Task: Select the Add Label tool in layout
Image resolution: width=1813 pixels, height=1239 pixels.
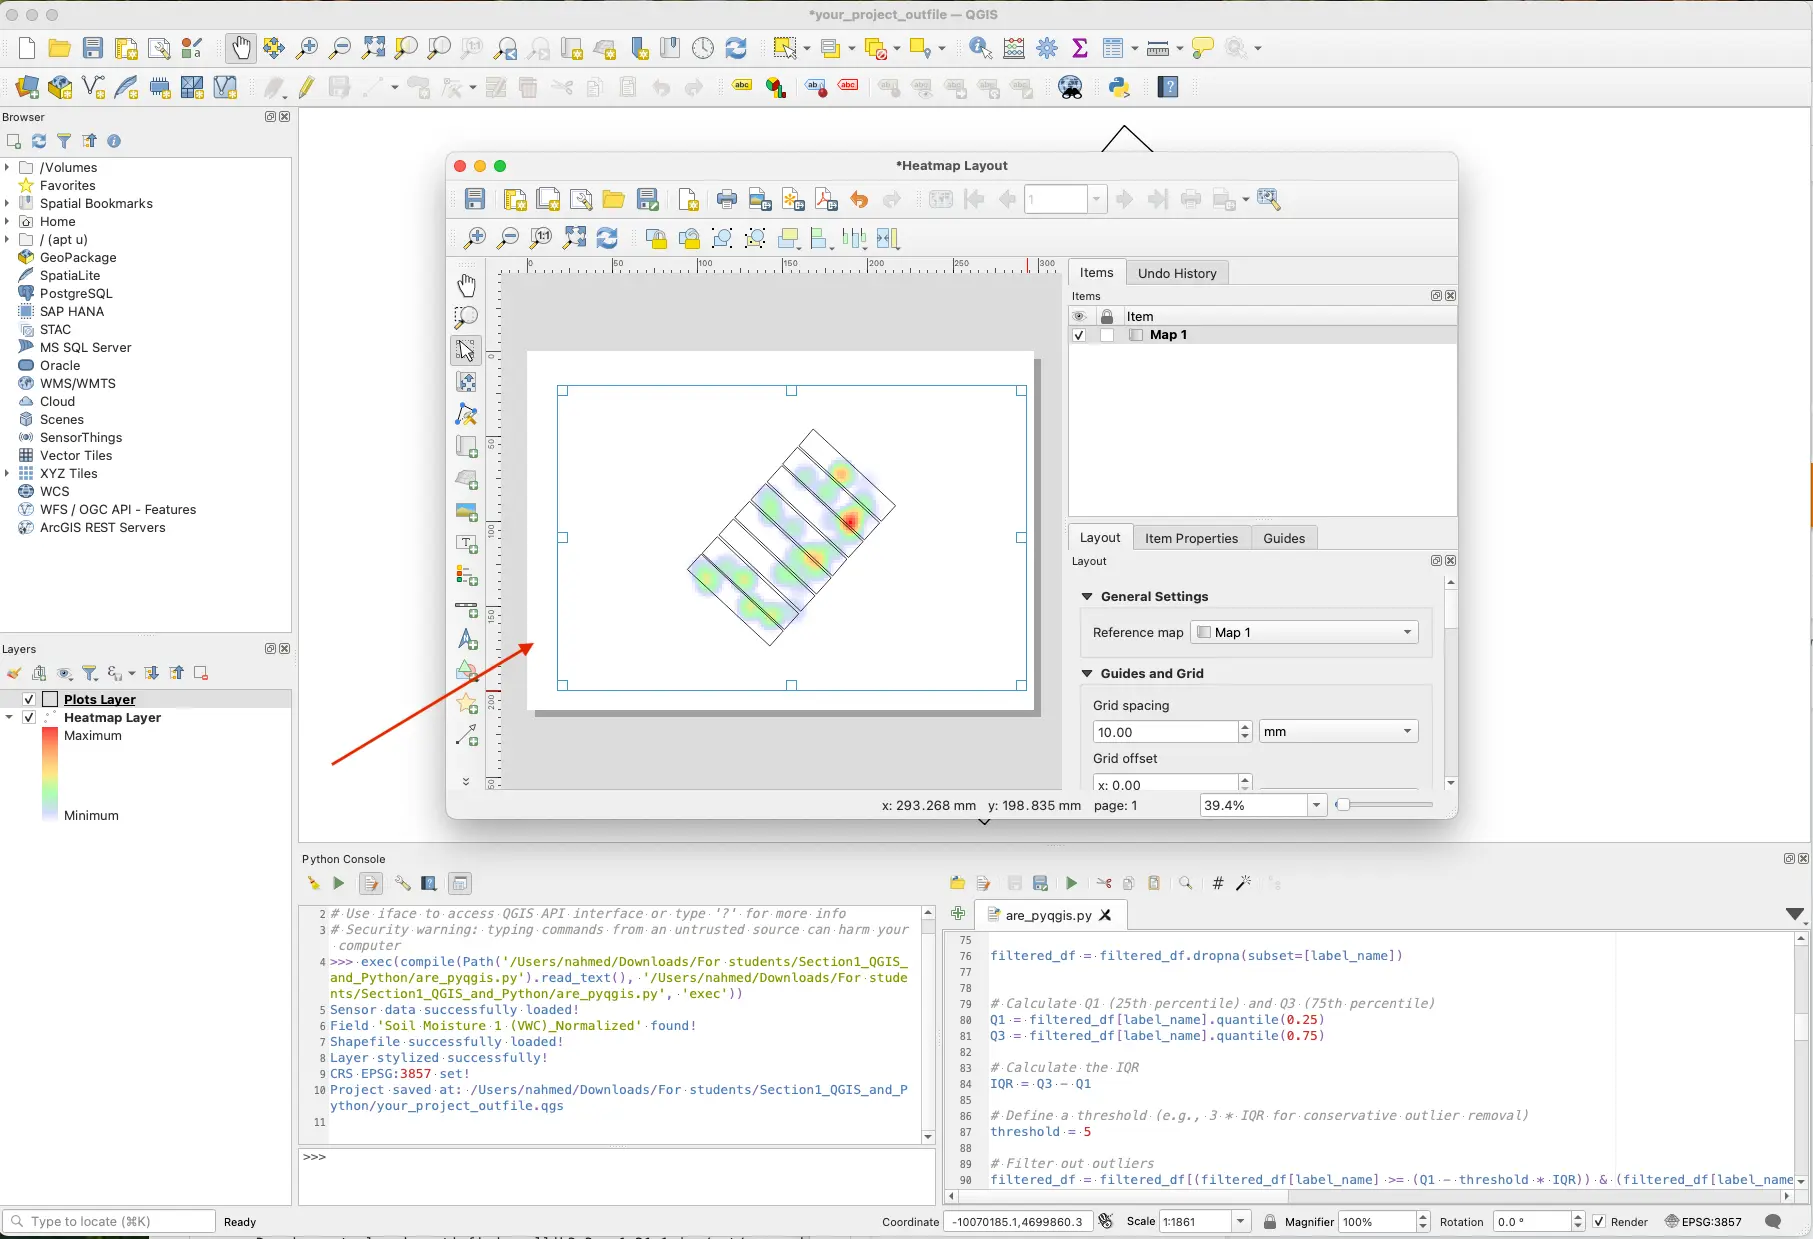Action: (x=466, y=544)
